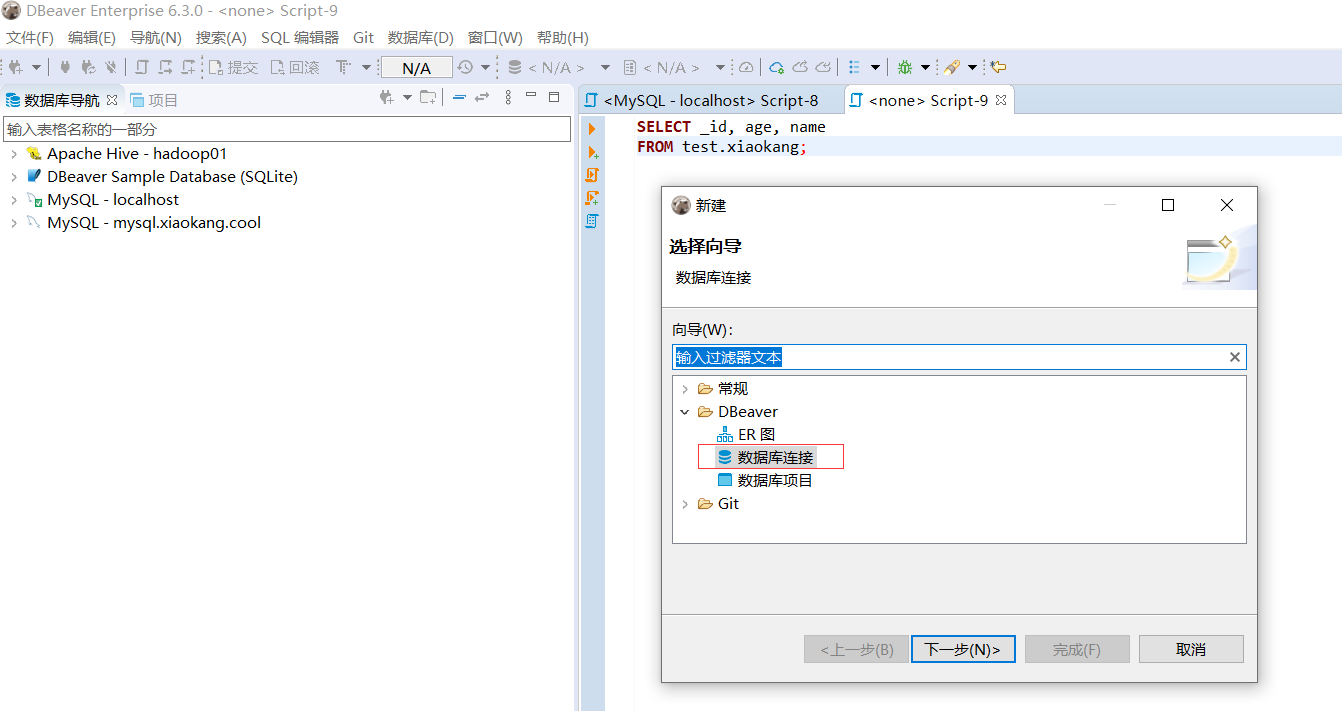Click 下一步(N)> button in wizard
The image size is (1342, 711).
963,649
